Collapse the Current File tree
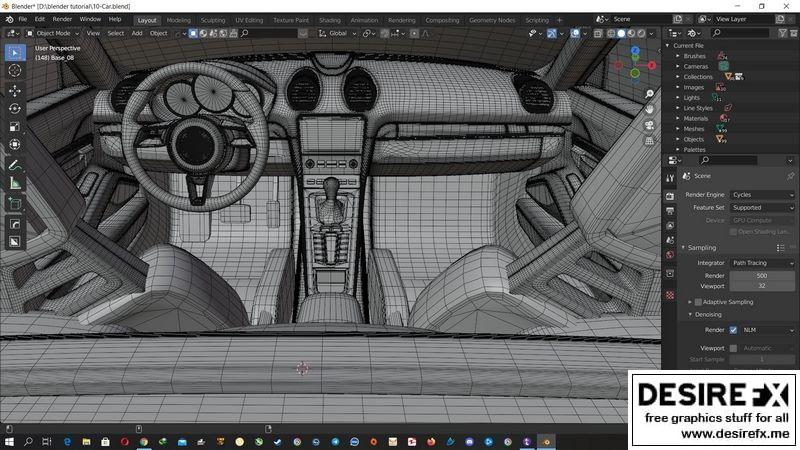This screenshot has width=800, height=450. 667,45
